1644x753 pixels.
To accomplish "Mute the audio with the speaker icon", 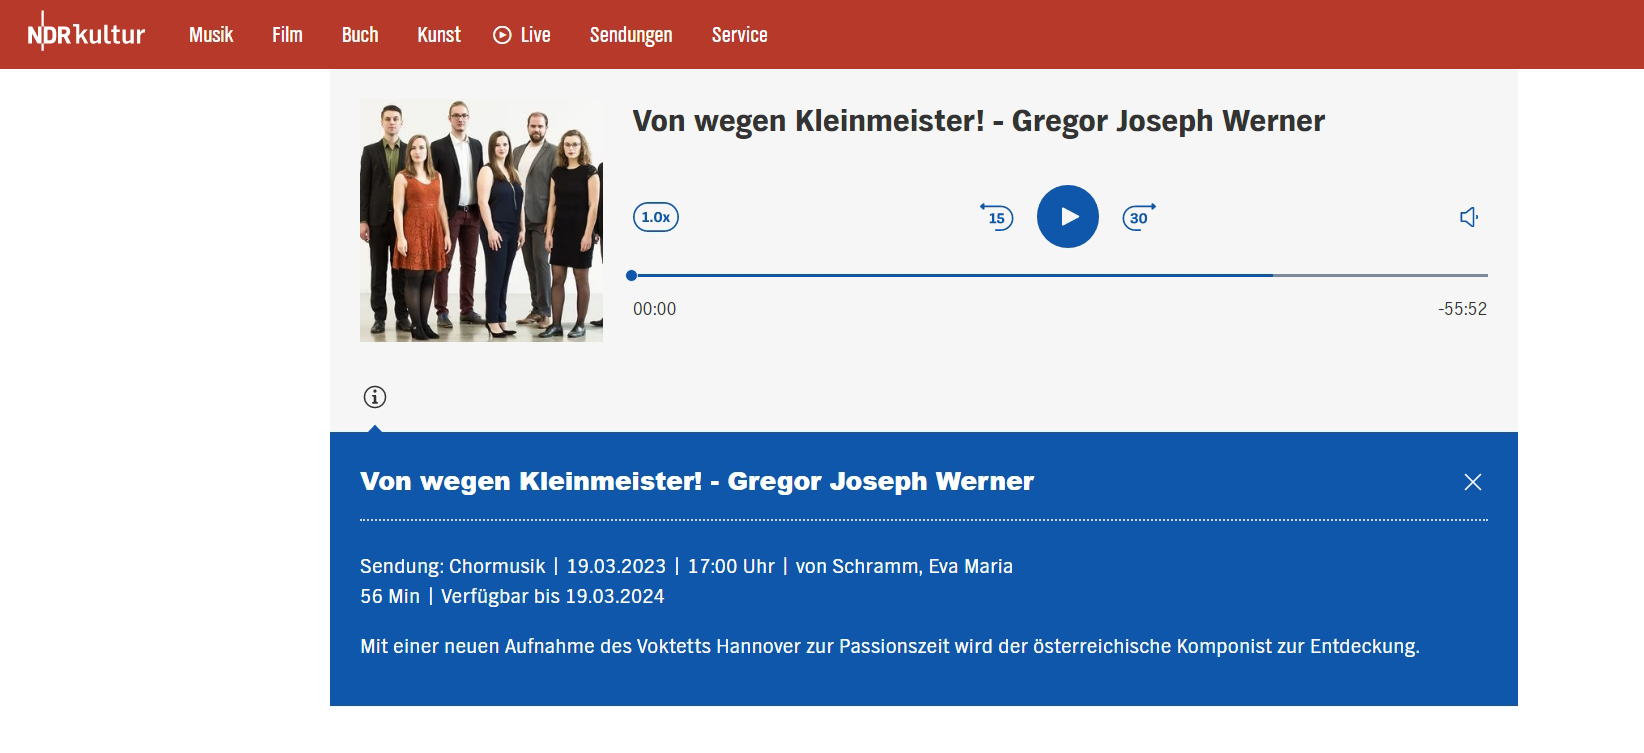I will click(1468, 217).
